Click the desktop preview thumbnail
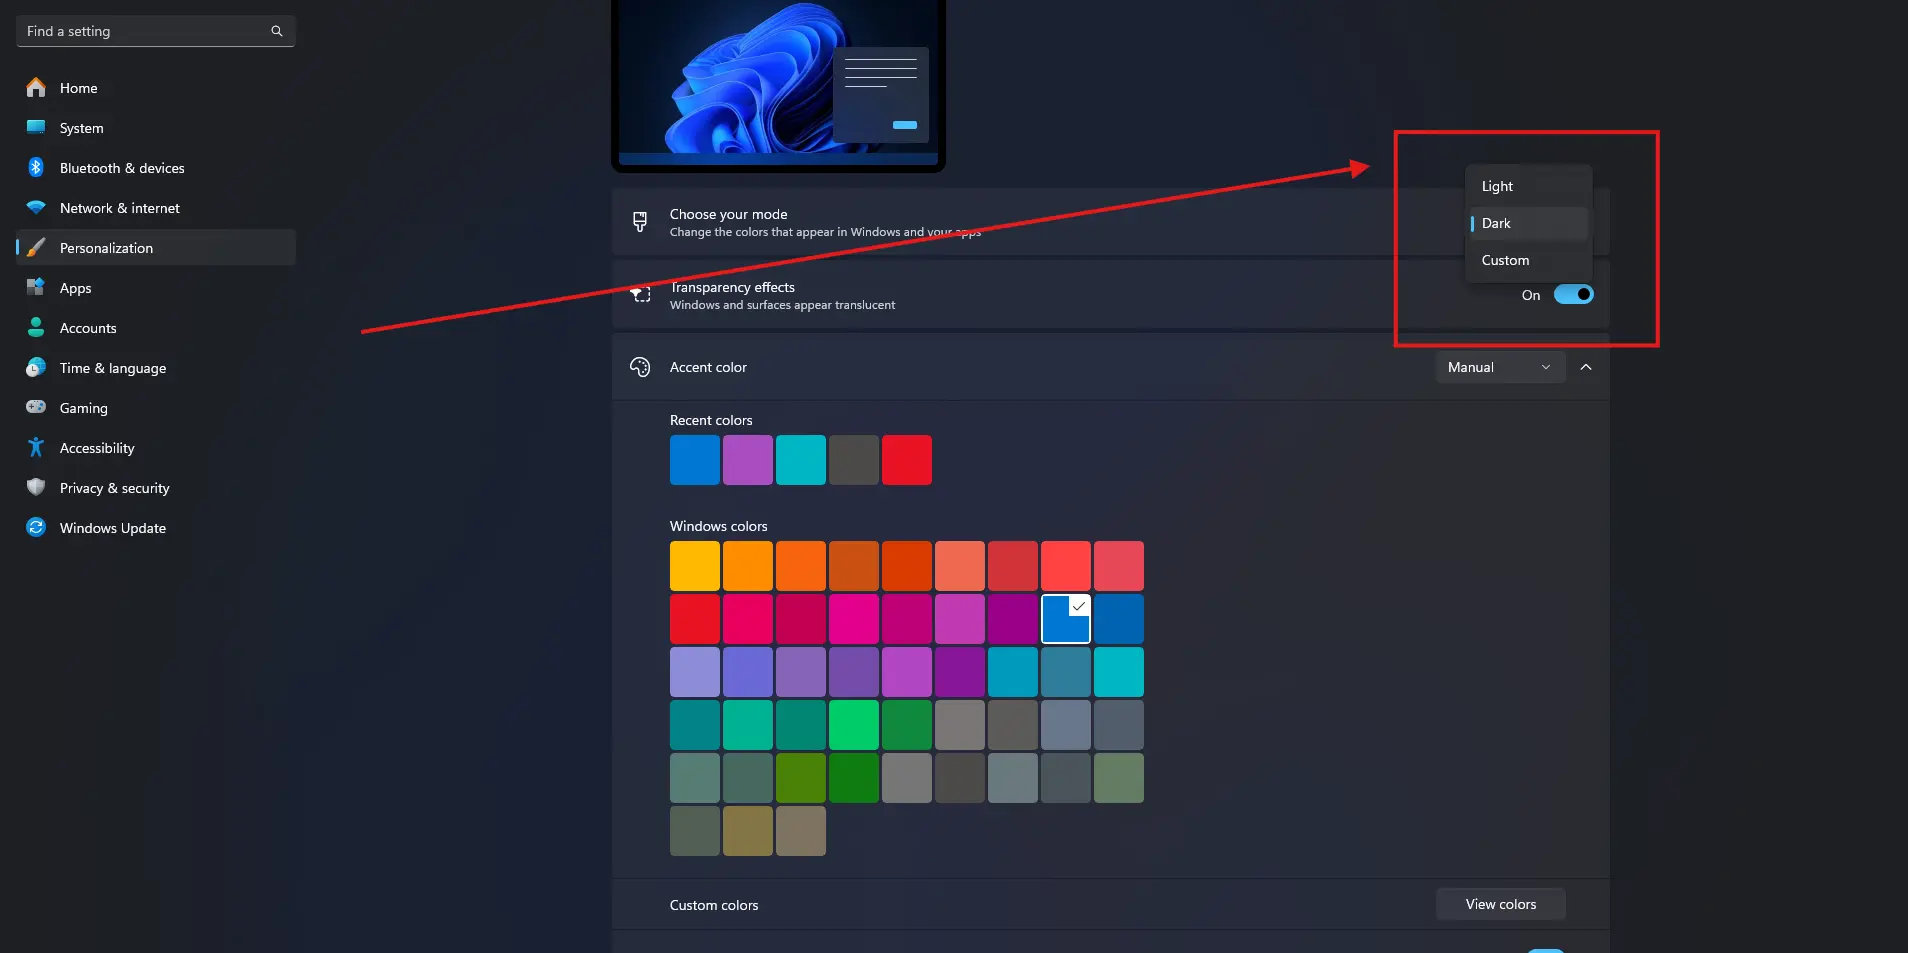This screenshot has width=1908, height=953. click(x=778, y=84)
